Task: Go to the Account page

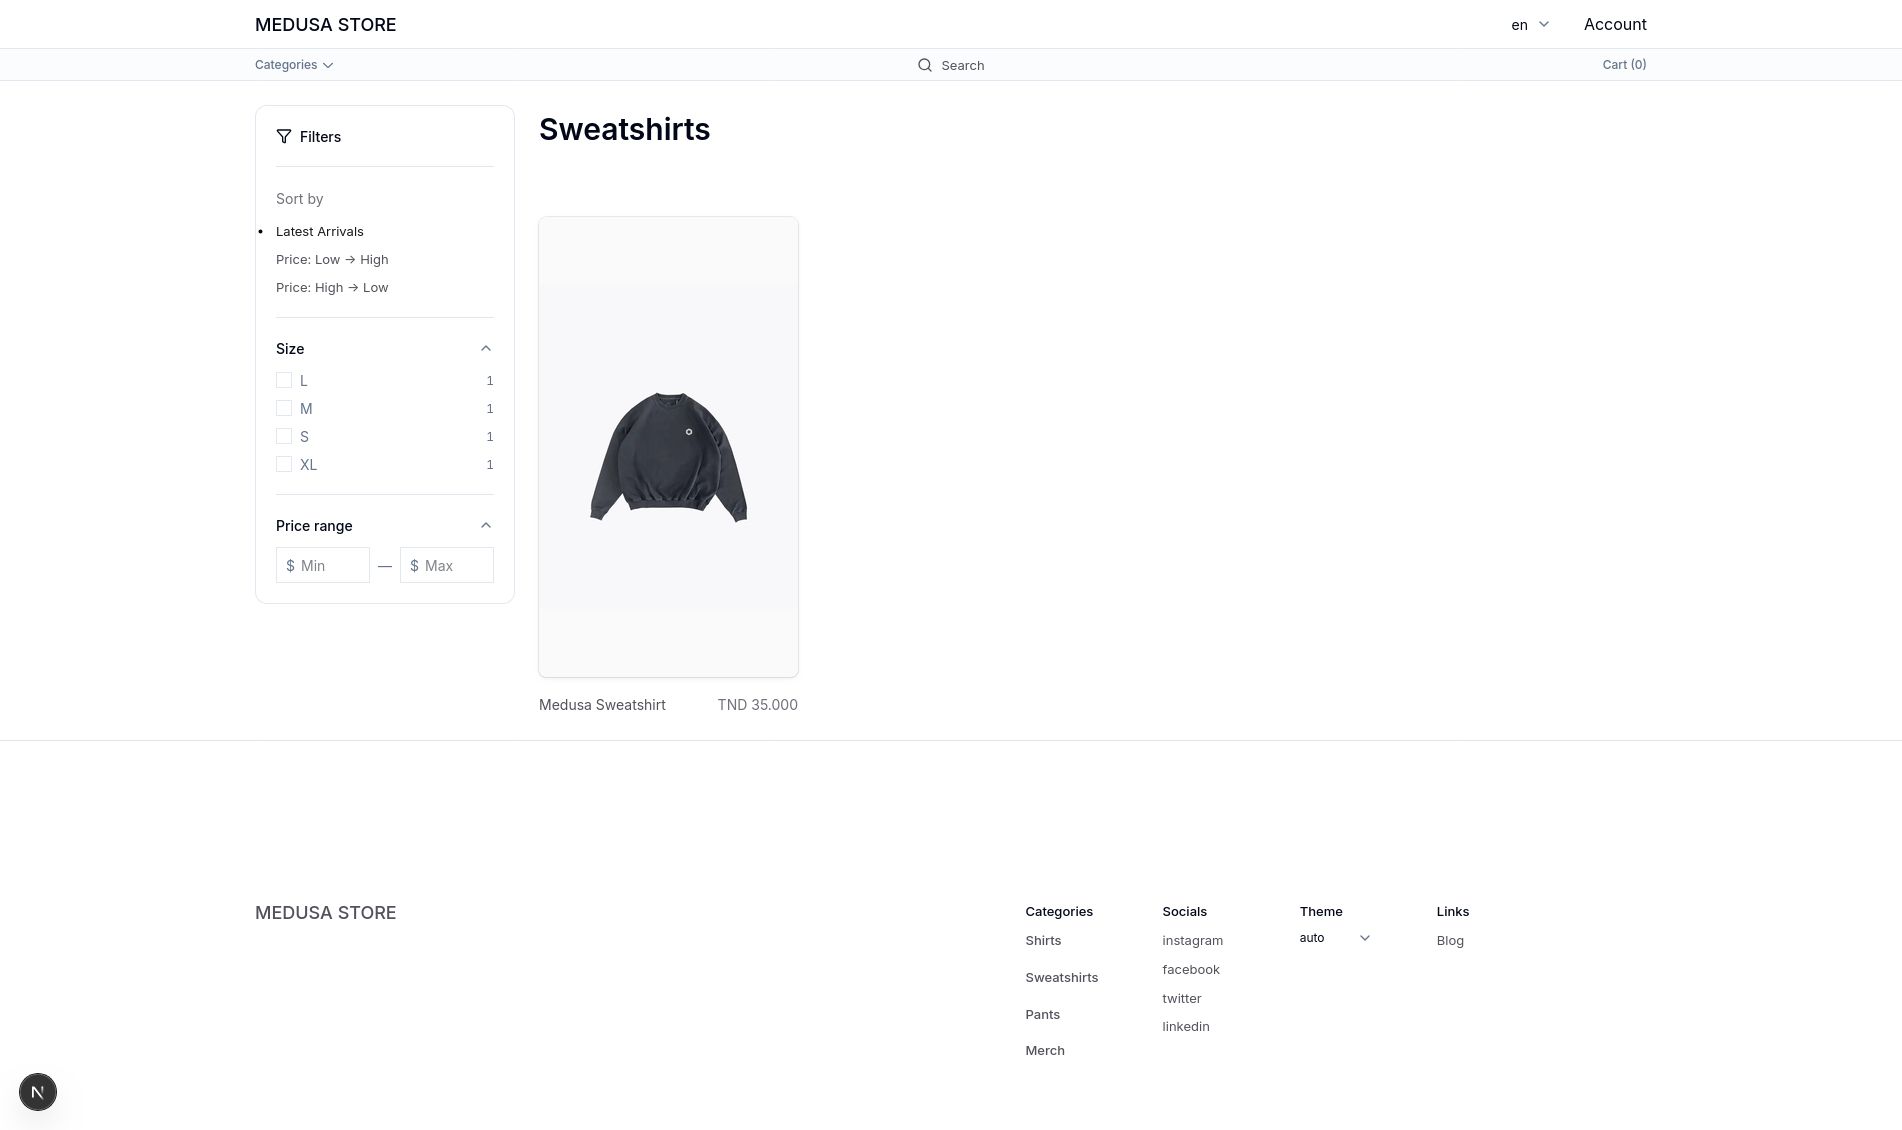Action: [1615, 24]
